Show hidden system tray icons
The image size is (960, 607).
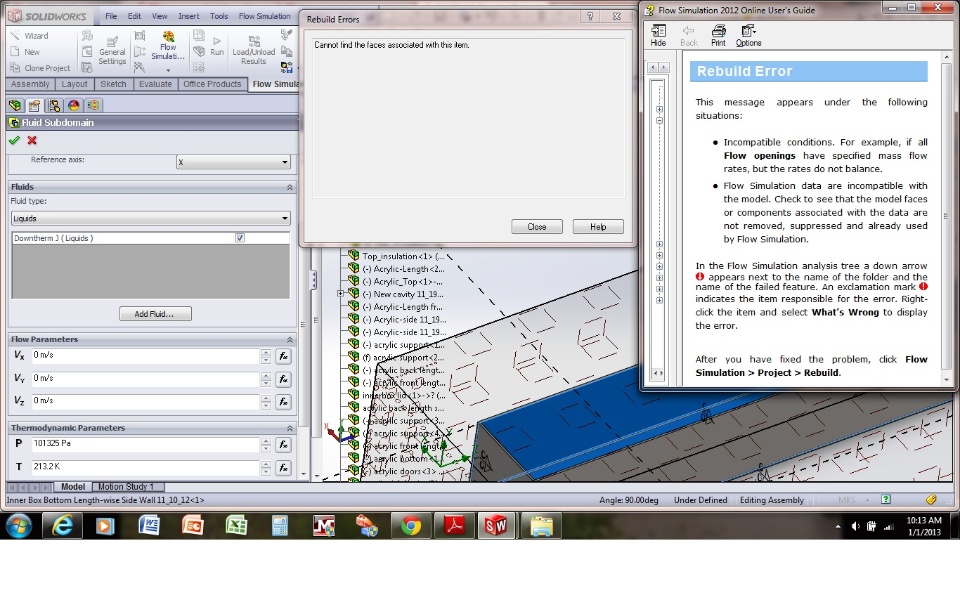[838, 527]
